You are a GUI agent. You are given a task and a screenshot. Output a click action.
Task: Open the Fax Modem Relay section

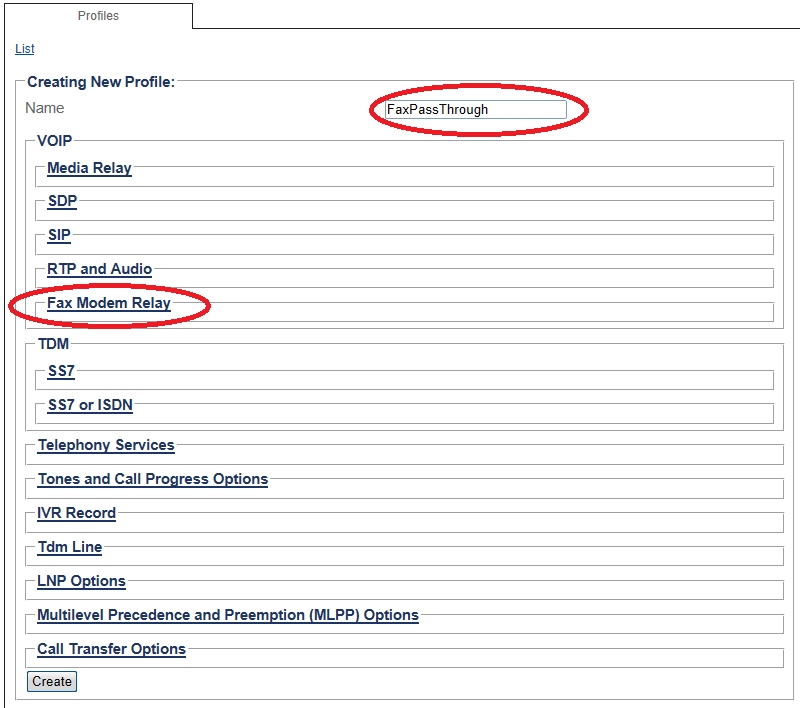tap(109, 303)
